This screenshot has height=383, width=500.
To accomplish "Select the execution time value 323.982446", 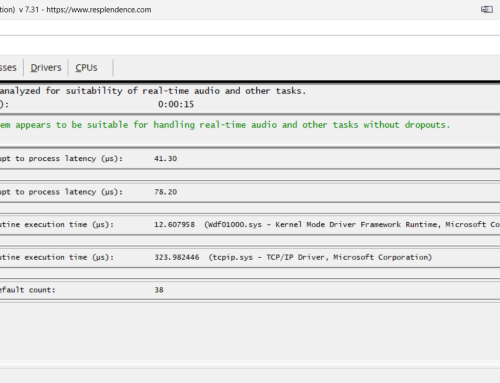I will 177,257.
